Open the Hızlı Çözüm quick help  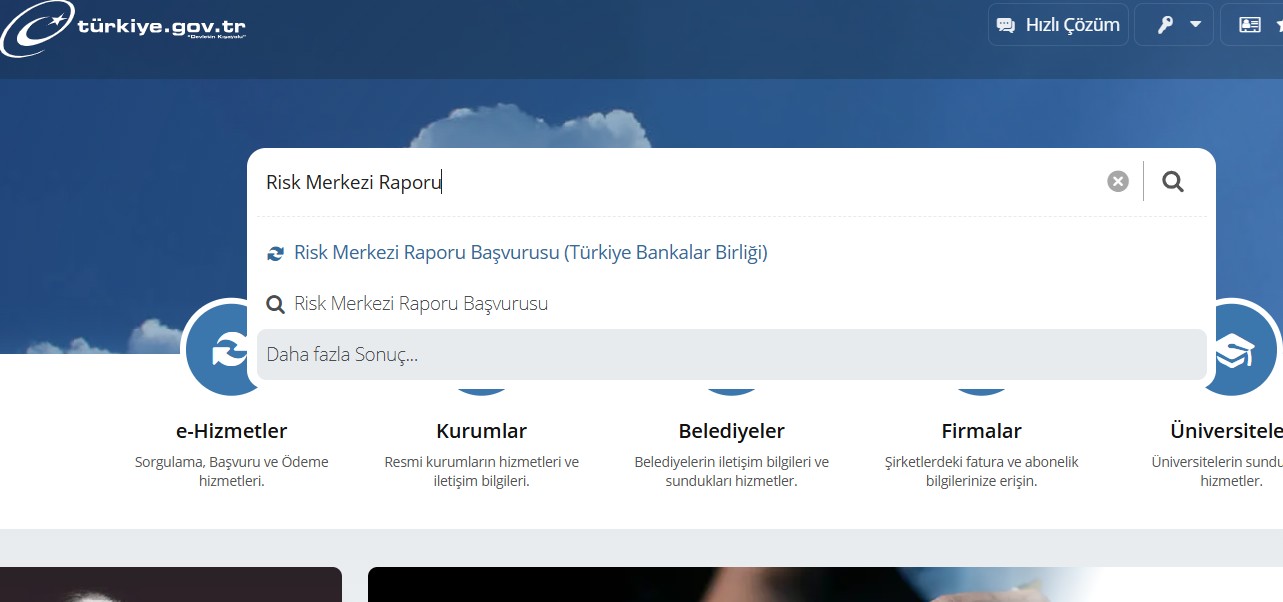(1058, 25)
